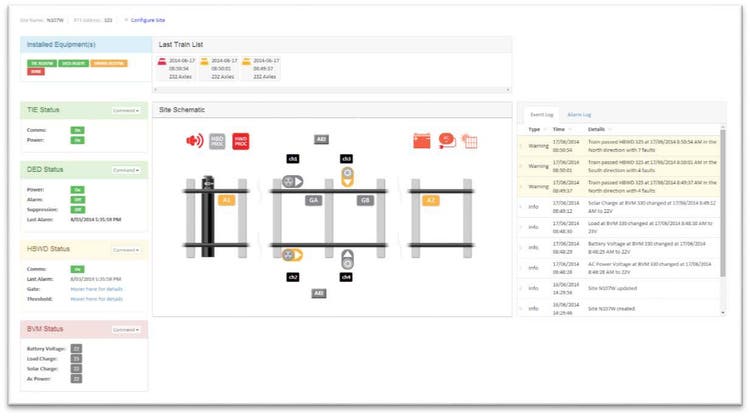Click the orange A1 axle counter label

pyautogui.click(x=226, y=200)
